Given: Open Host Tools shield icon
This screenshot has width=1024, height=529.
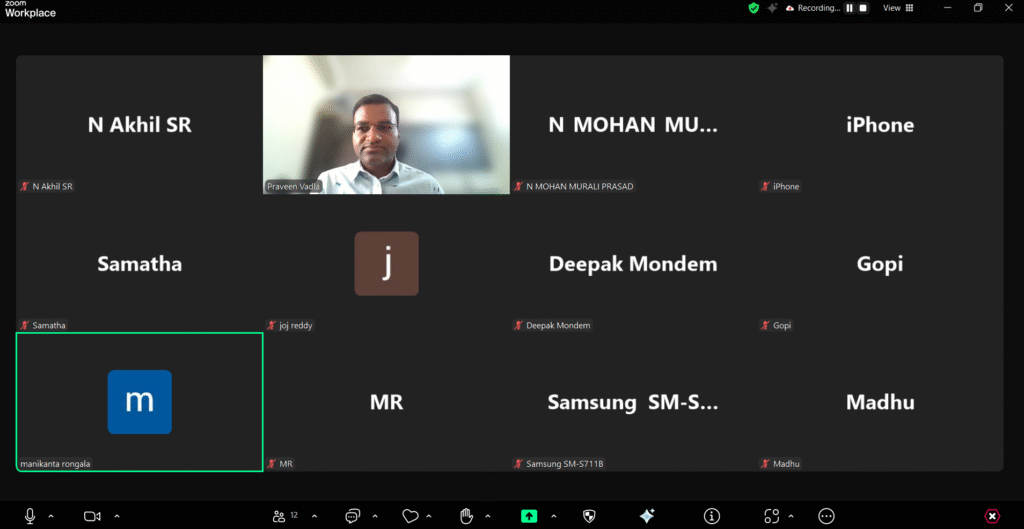Looking at the screenshot, I should (589, 516).
